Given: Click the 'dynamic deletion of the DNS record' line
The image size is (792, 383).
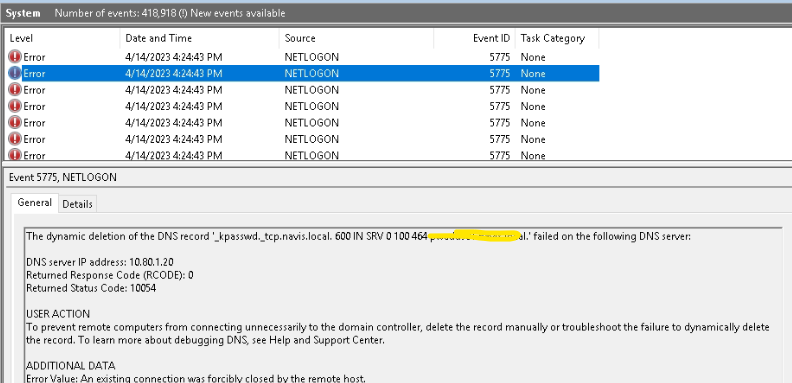Looking at the screenshot, I should click(x=358, y=236).
